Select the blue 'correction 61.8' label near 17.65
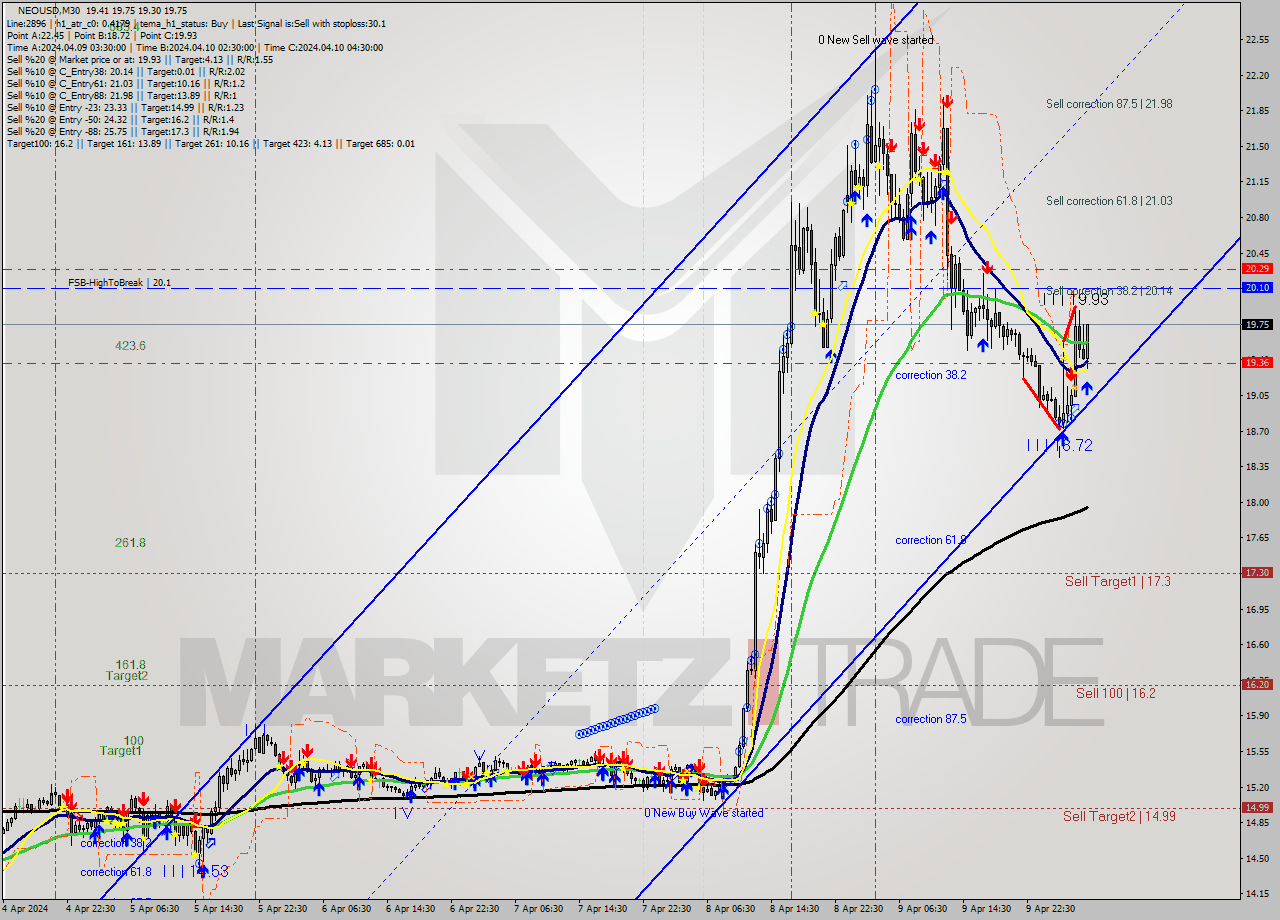This screenshot has width=1280, height=920. [931, 540]
